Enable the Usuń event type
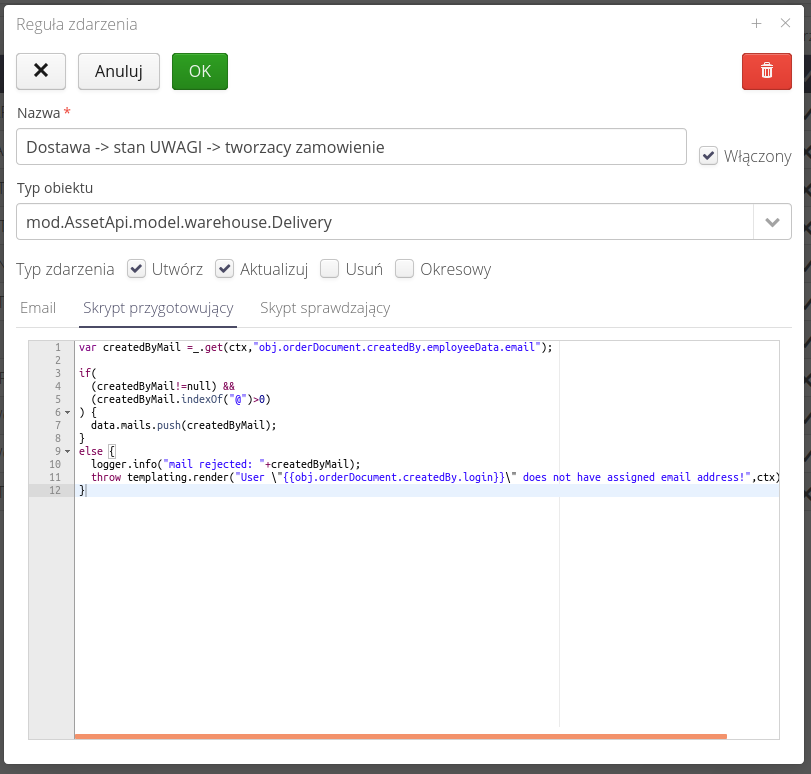The width and height of the screenshot is (811, 774). tap(329, 269)
